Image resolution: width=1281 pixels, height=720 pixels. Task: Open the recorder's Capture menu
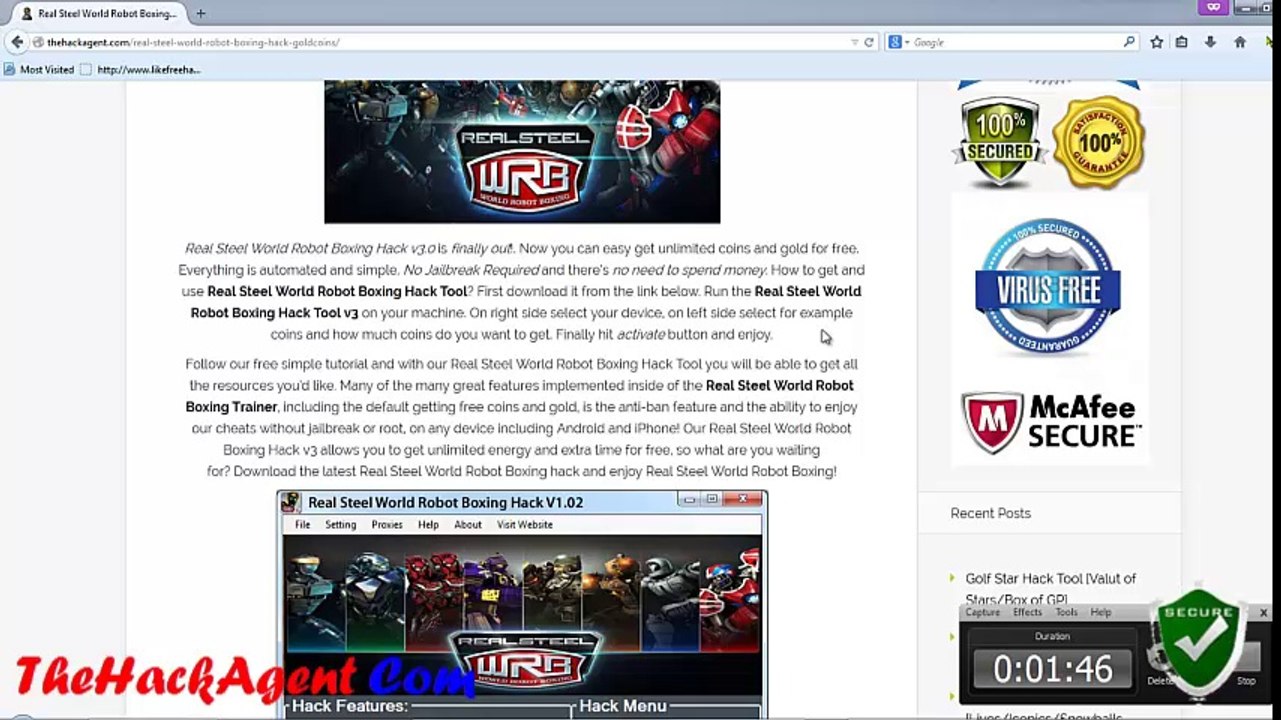click(982, 612)
